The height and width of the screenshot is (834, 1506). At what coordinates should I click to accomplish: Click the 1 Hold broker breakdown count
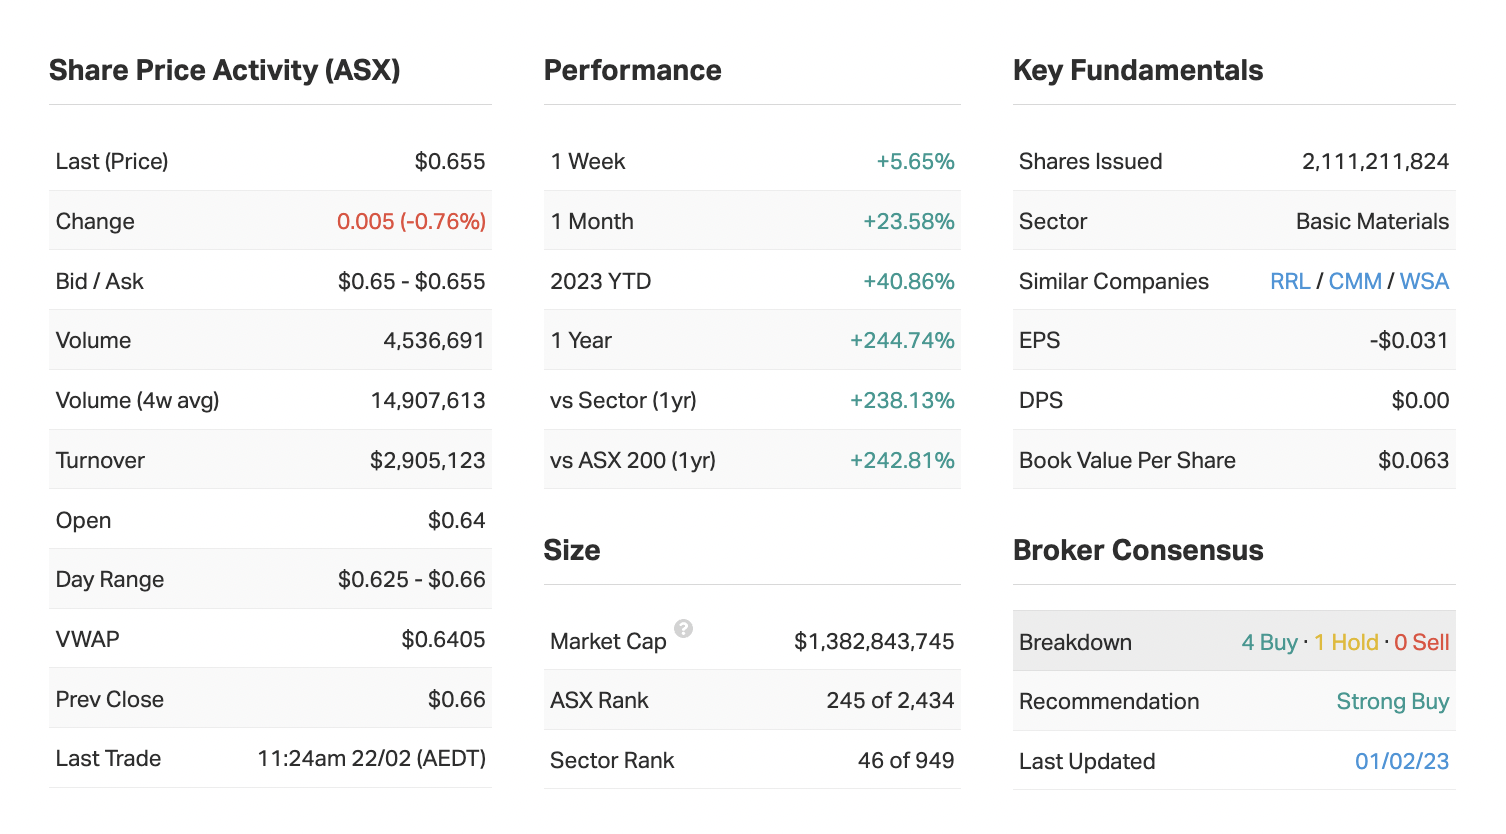pos(1346,642)
